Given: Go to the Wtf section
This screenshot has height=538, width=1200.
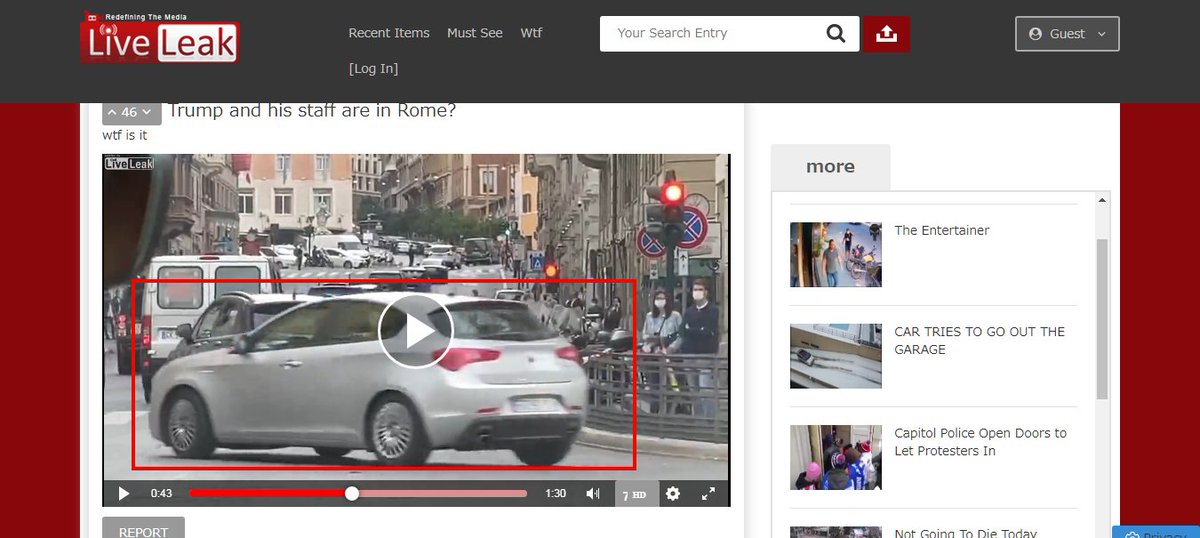Looking at the screenshot, I should [x=531, y=33].
